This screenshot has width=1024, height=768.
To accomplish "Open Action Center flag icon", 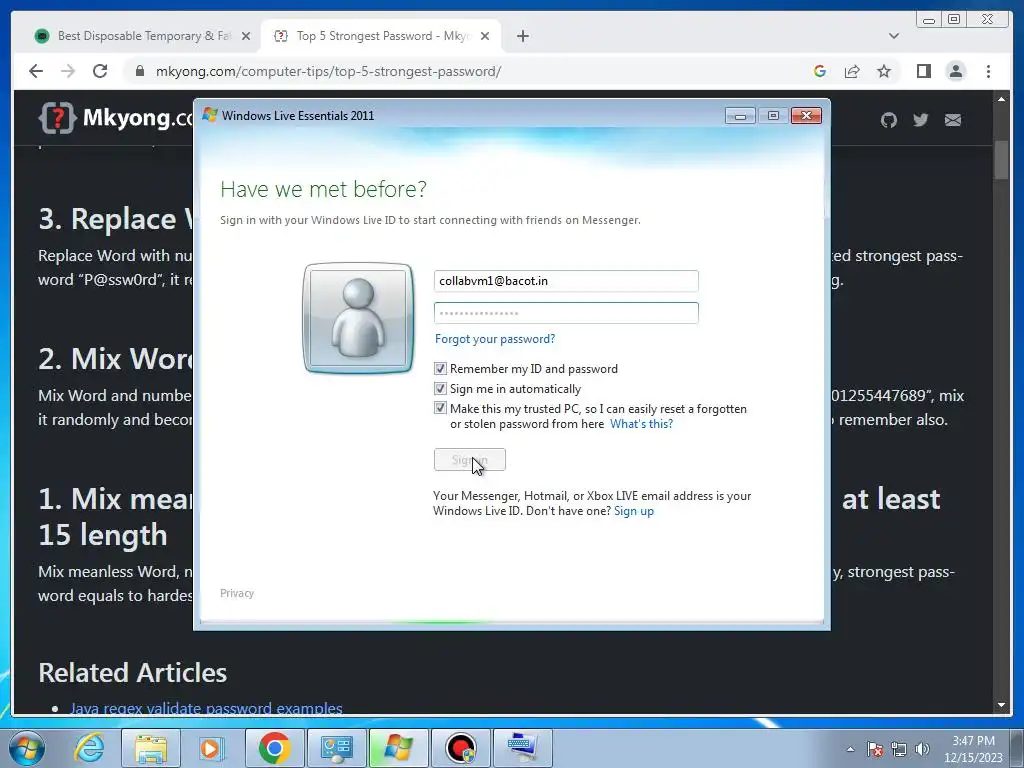I will pyautogui.click(x=875, y=749).
